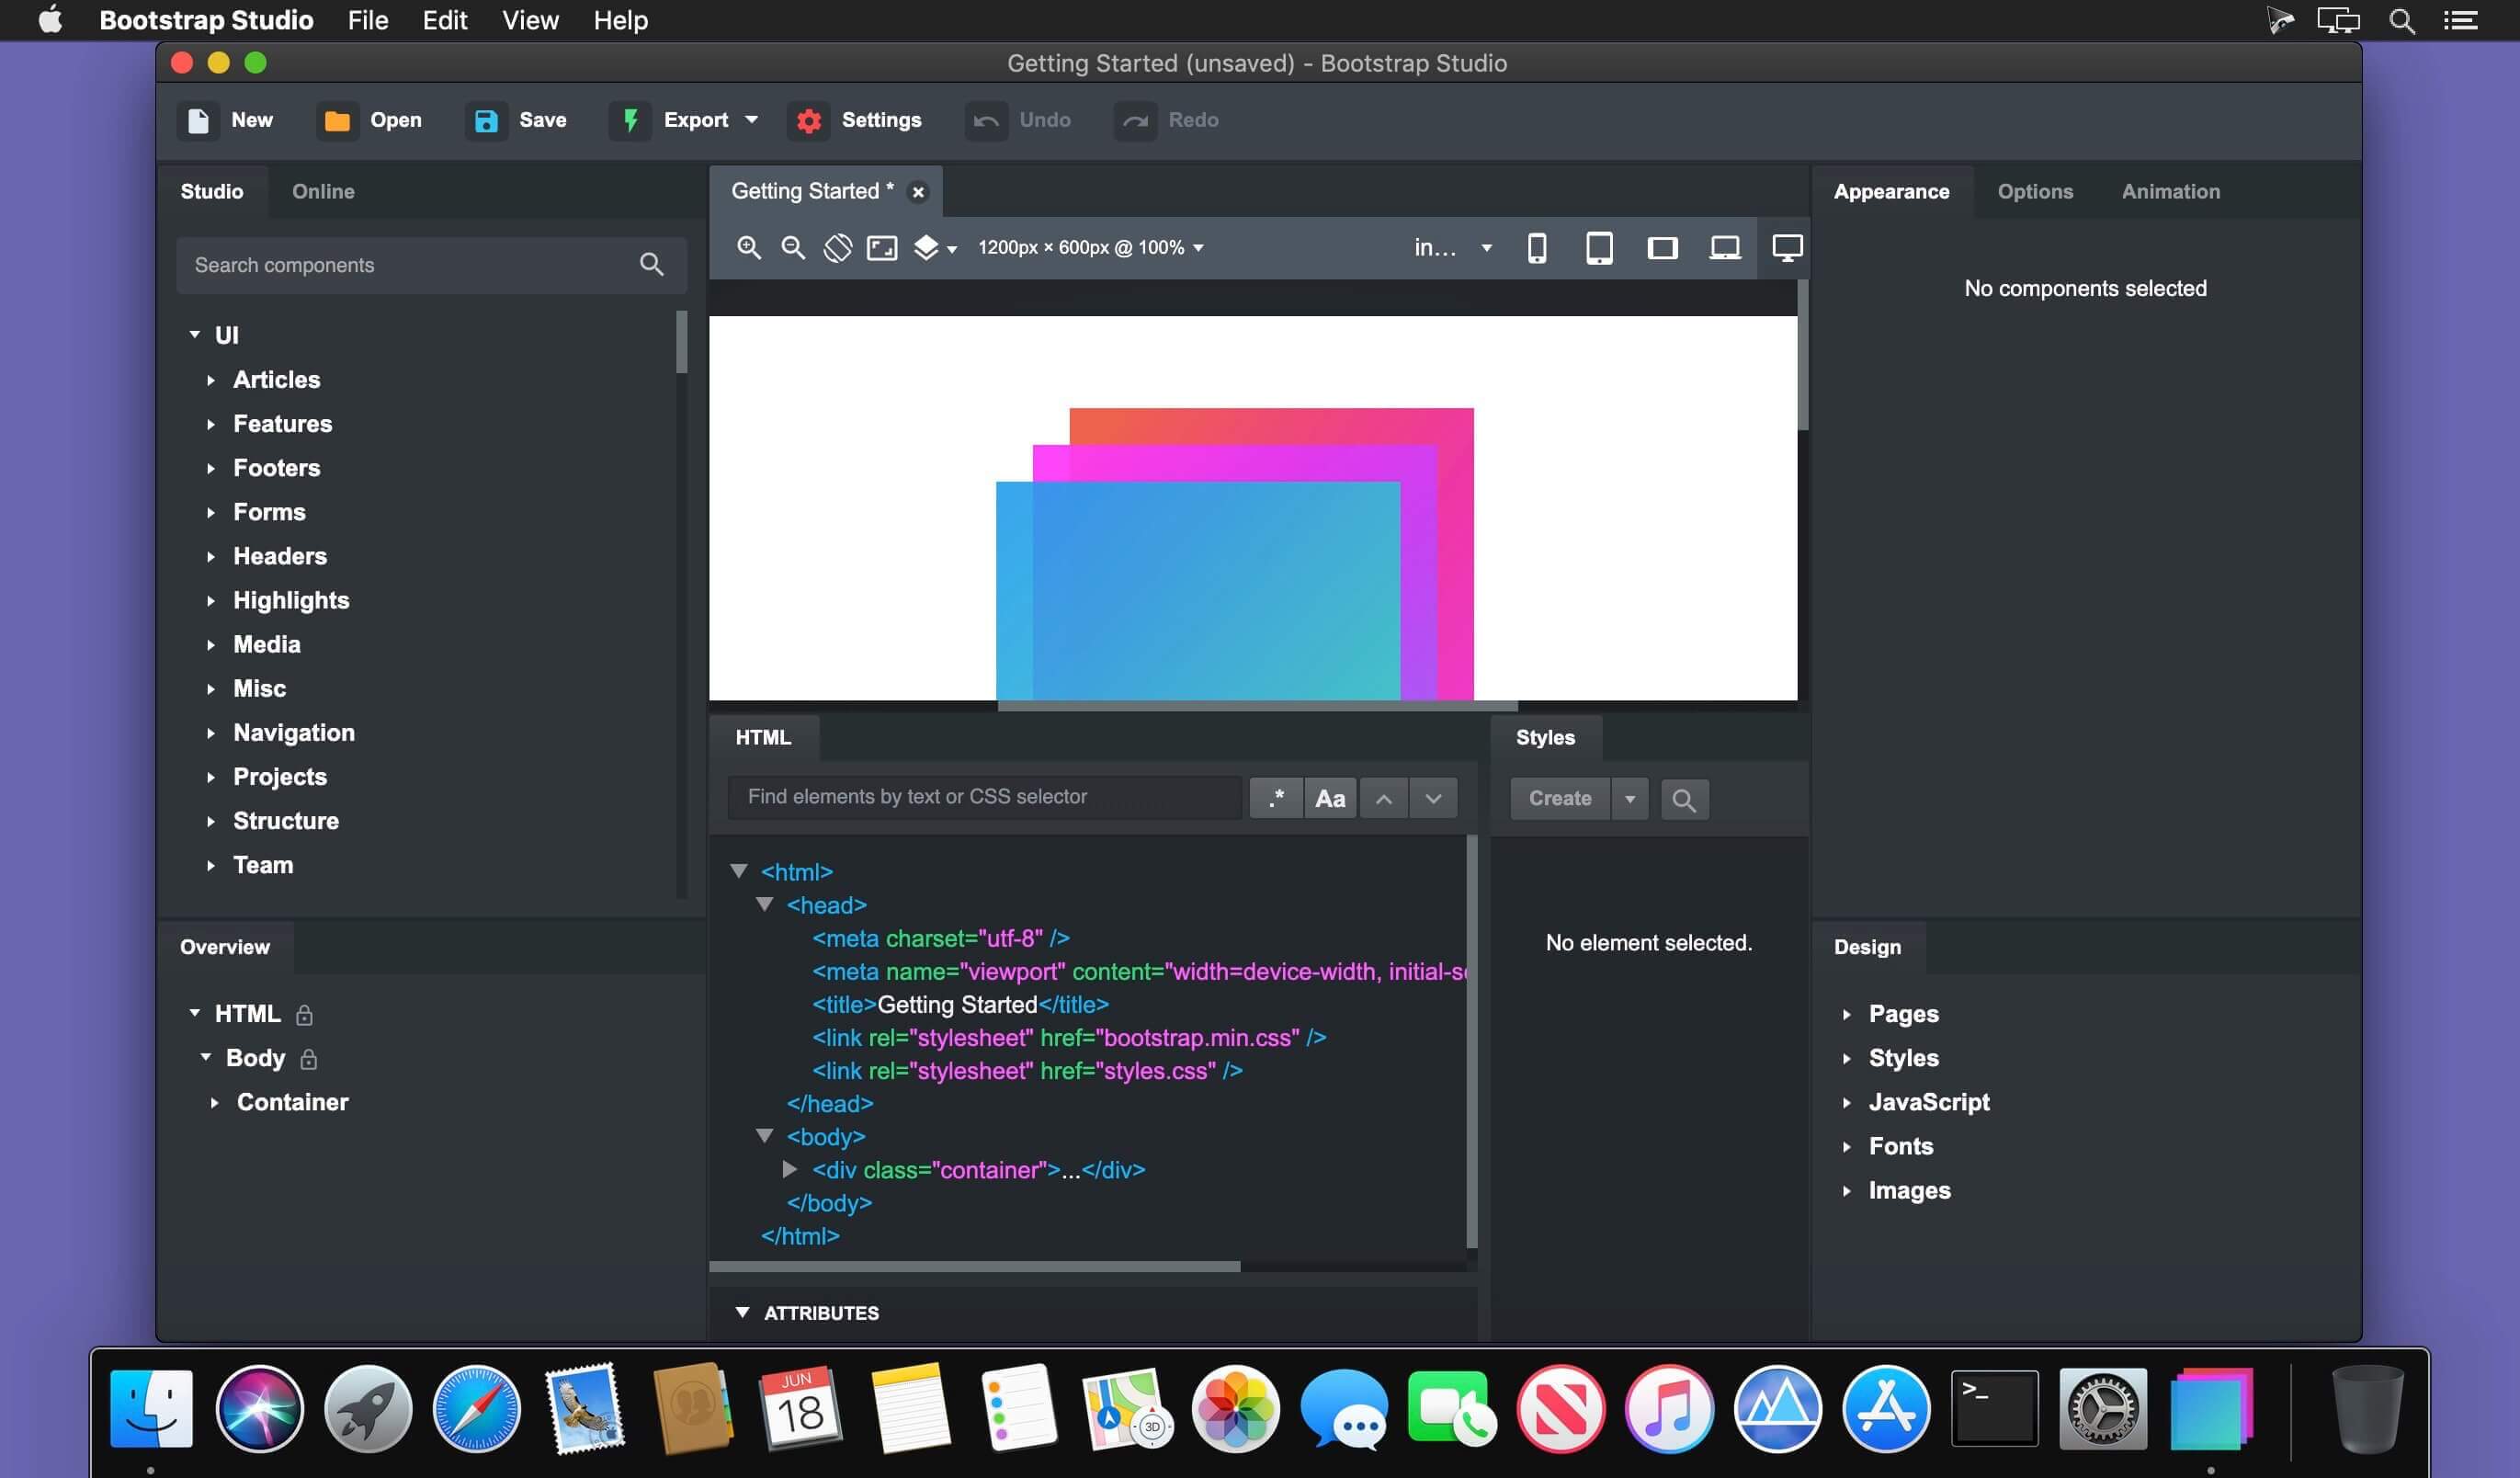Toggle regex matching in the HTML search bar
The width and height of the screenshot is (2520, 1478).
[x=1276, y=797]
